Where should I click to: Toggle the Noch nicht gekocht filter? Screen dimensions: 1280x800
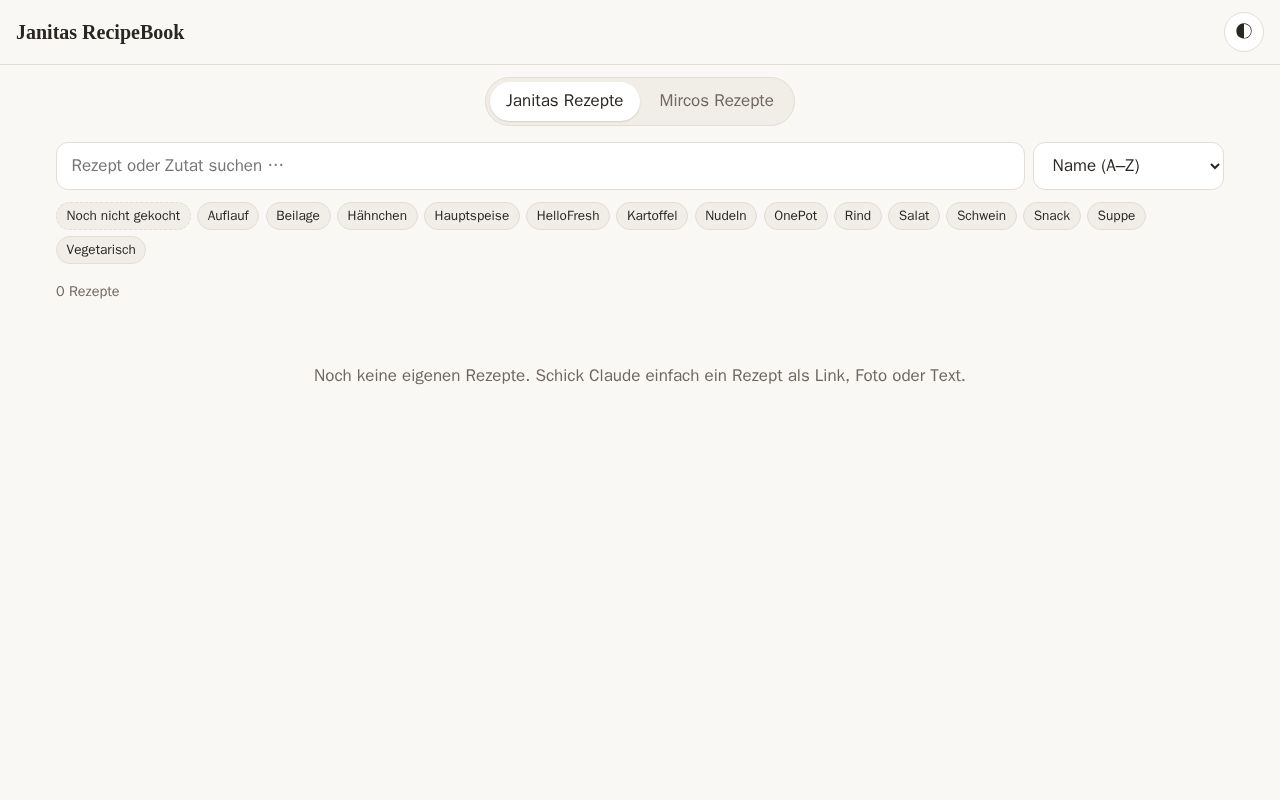(x=123, y=216)
